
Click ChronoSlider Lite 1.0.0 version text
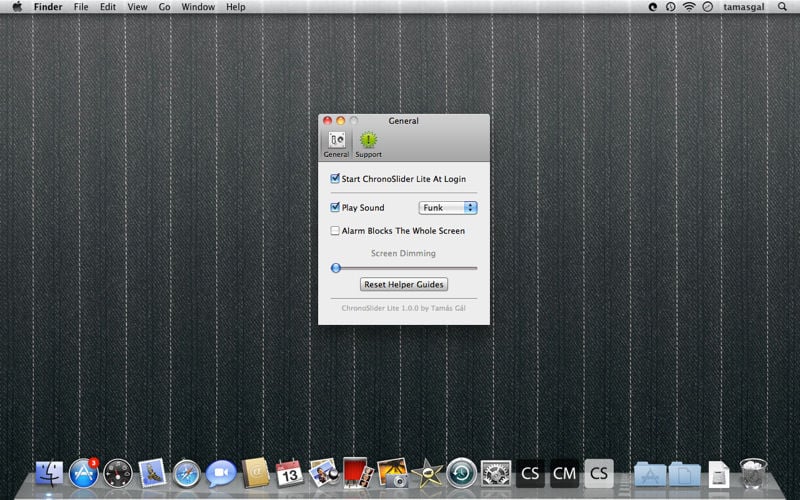404,308
